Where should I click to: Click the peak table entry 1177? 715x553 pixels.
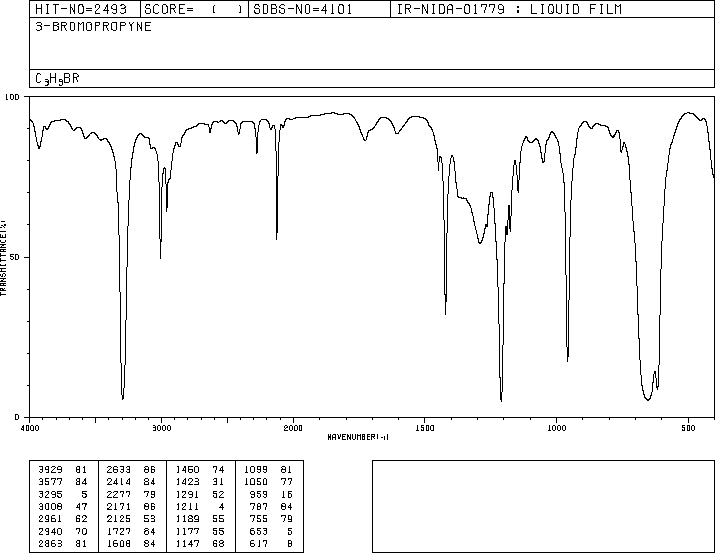click(x=187, y=532)
